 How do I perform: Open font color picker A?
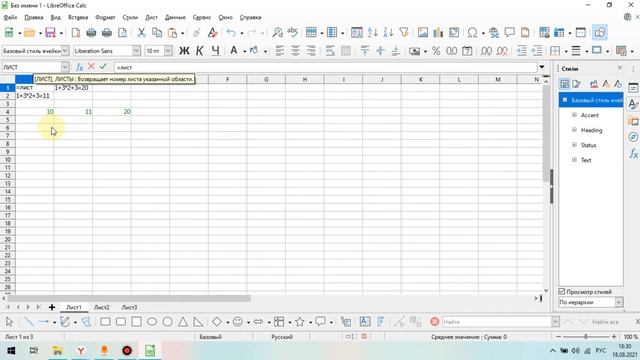click(234, 51)
